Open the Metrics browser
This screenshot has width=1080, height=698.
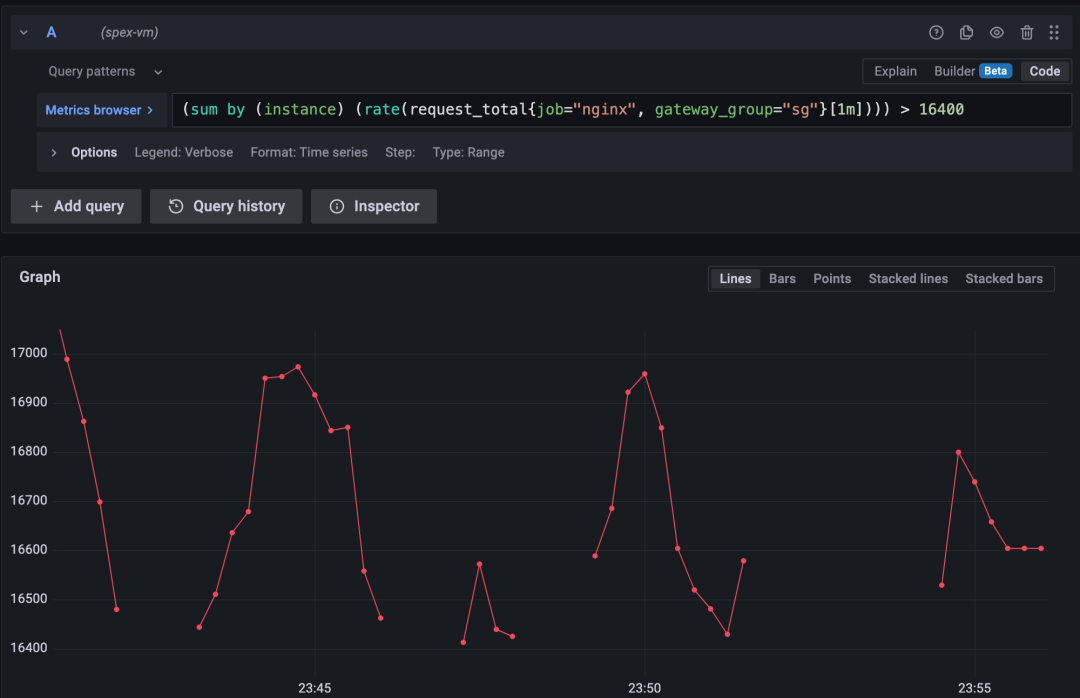(100, 110)
